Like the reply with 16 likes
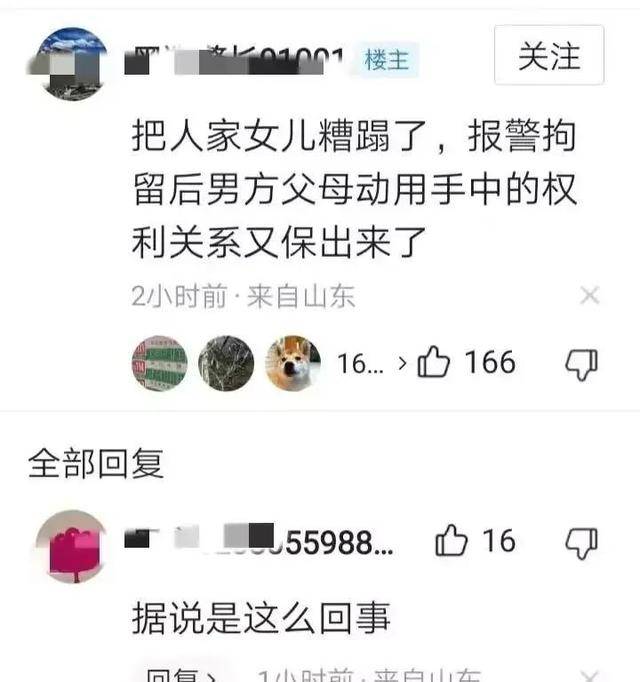The width and height of the screenshot is (640, 682). pyautogui.click(x=451, y=540)
